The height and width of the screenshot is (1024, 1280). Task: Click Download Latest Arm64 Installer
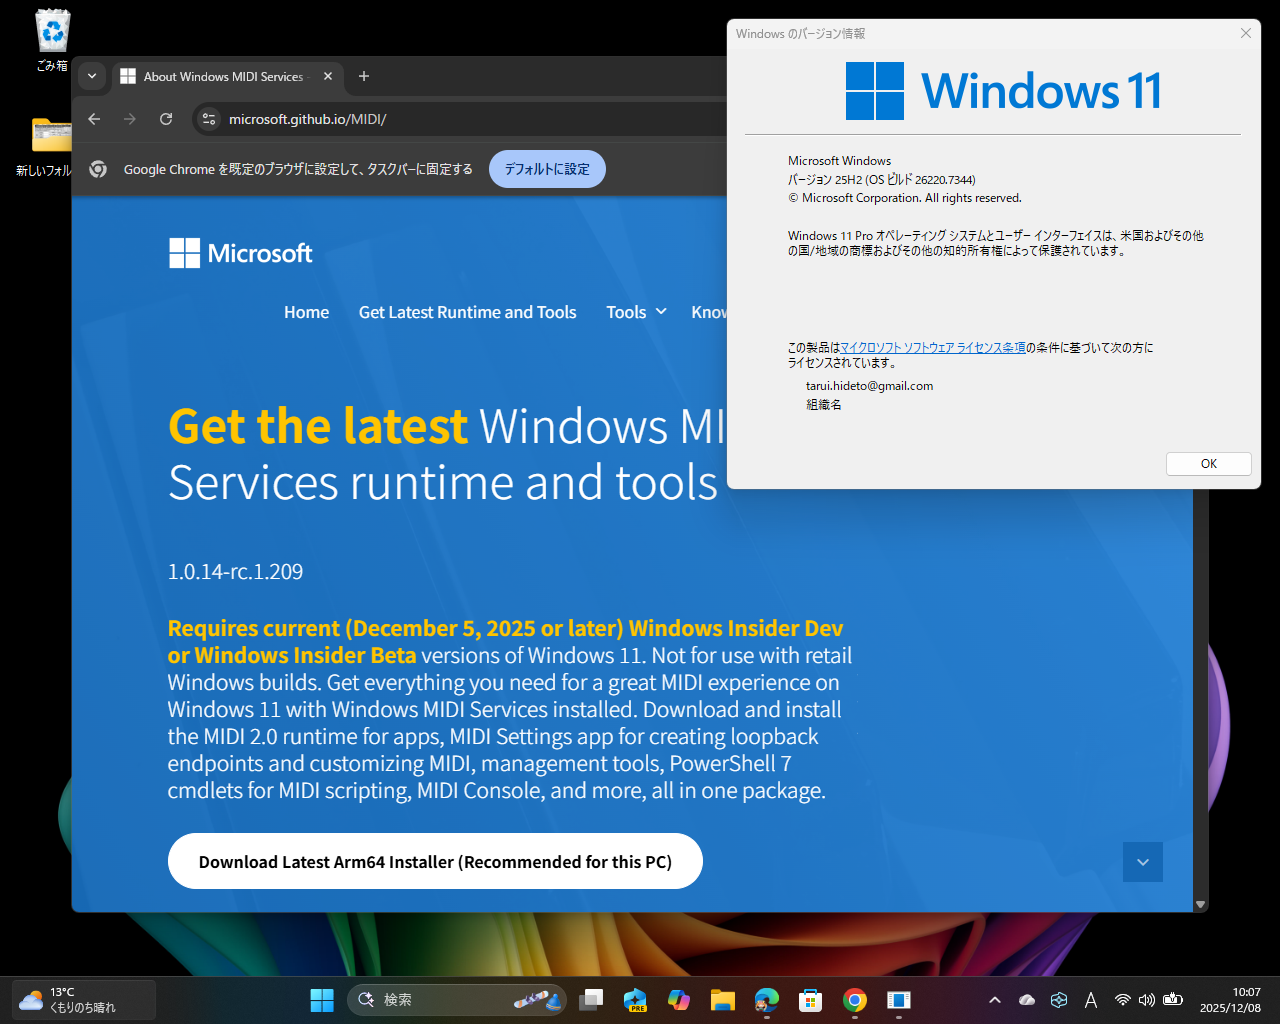pos(435,861)
